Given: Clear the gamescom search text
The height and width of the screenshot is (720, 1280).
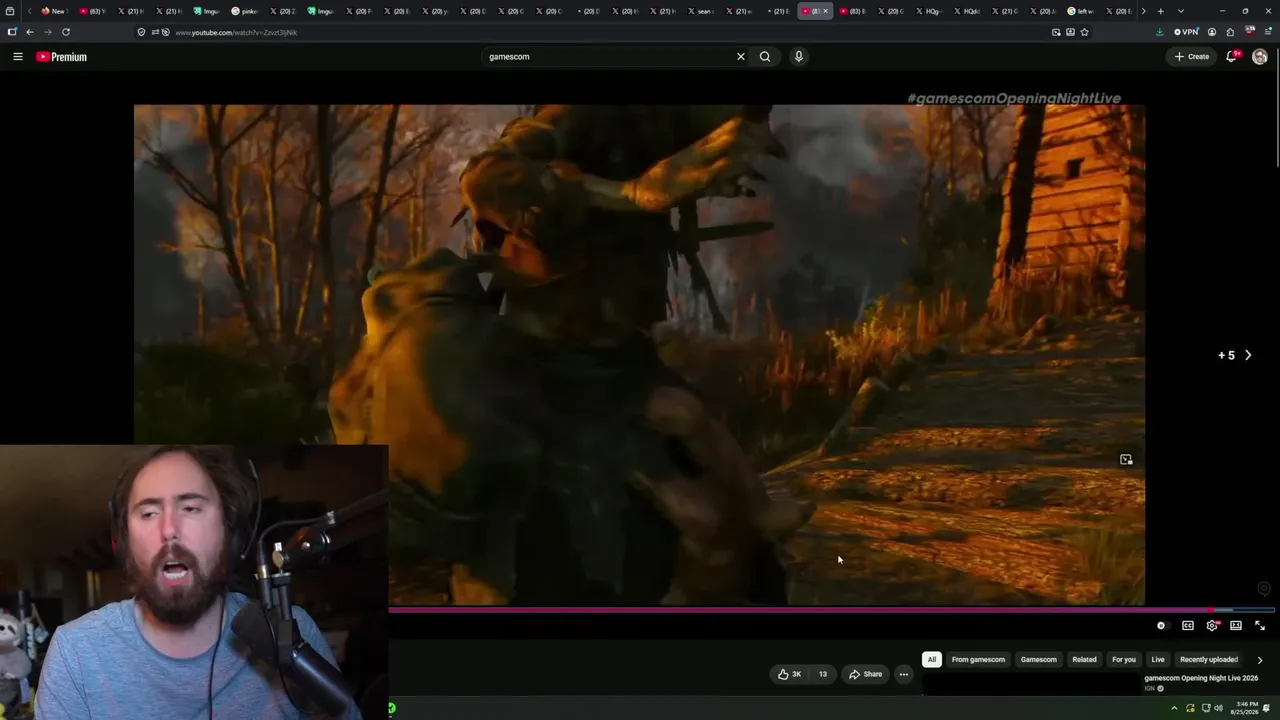Looking at the screenshot, I should (741, 57).
